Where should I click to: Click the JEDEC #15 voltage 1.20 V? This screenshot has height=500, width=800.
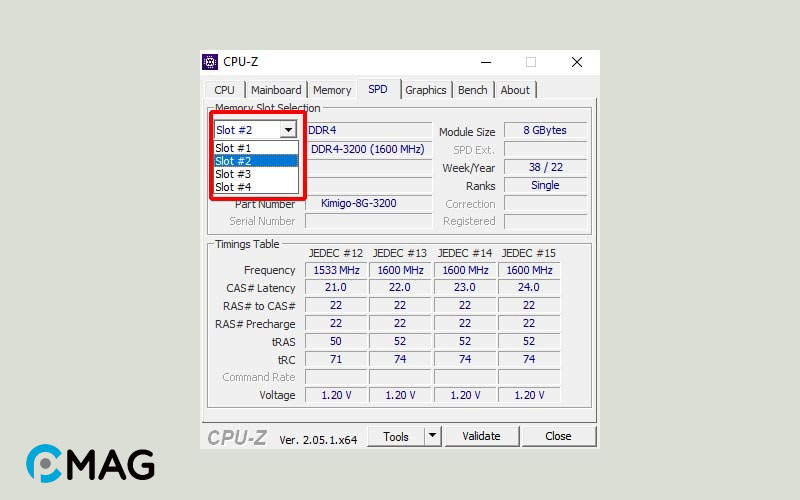coord(529,395)
